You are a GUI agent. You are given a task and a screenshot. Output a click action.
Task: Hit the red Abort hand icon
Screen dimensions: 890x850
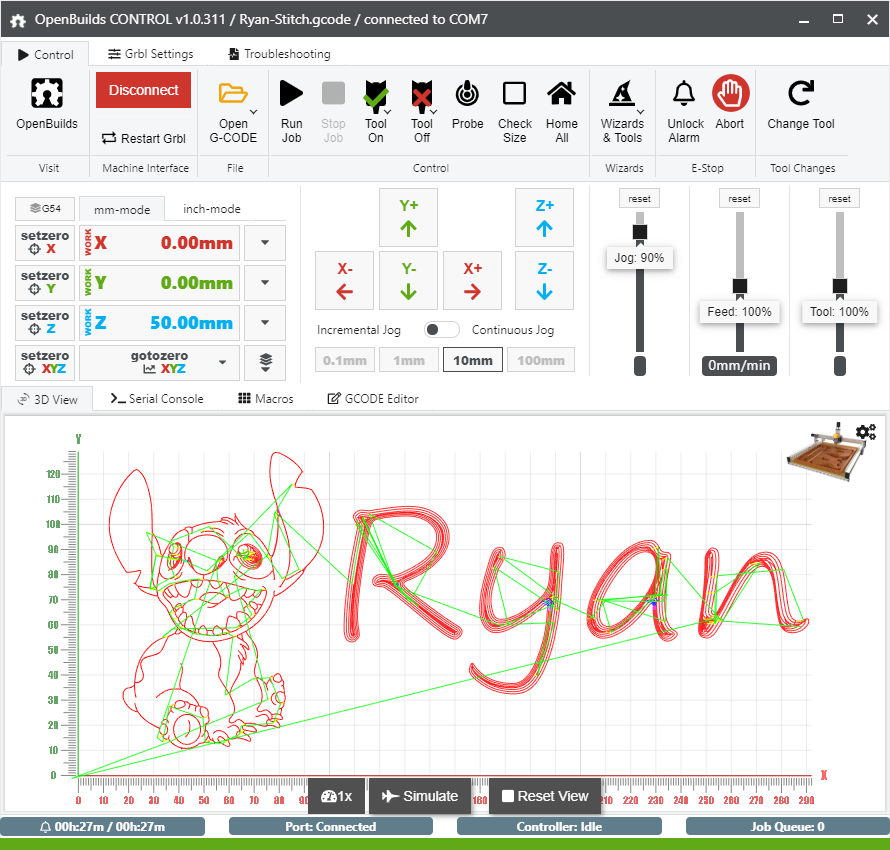coord(730,94)
